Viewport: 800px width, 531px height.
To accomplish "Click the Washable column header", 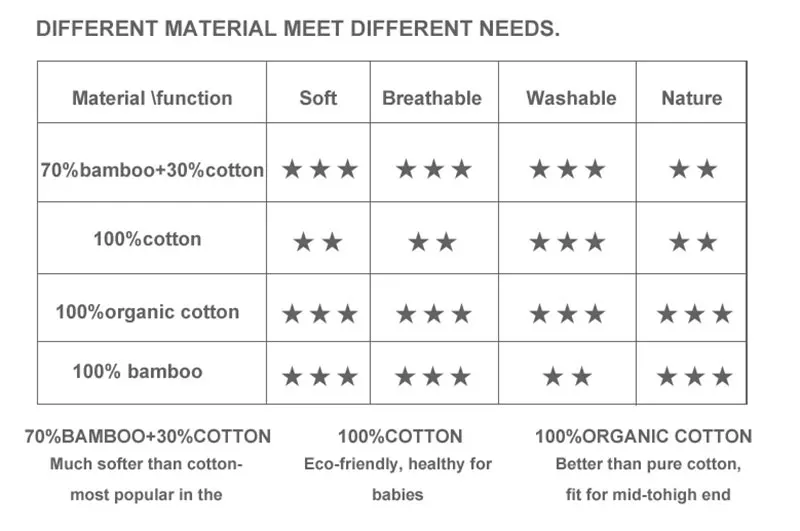I will click(571, 98).
